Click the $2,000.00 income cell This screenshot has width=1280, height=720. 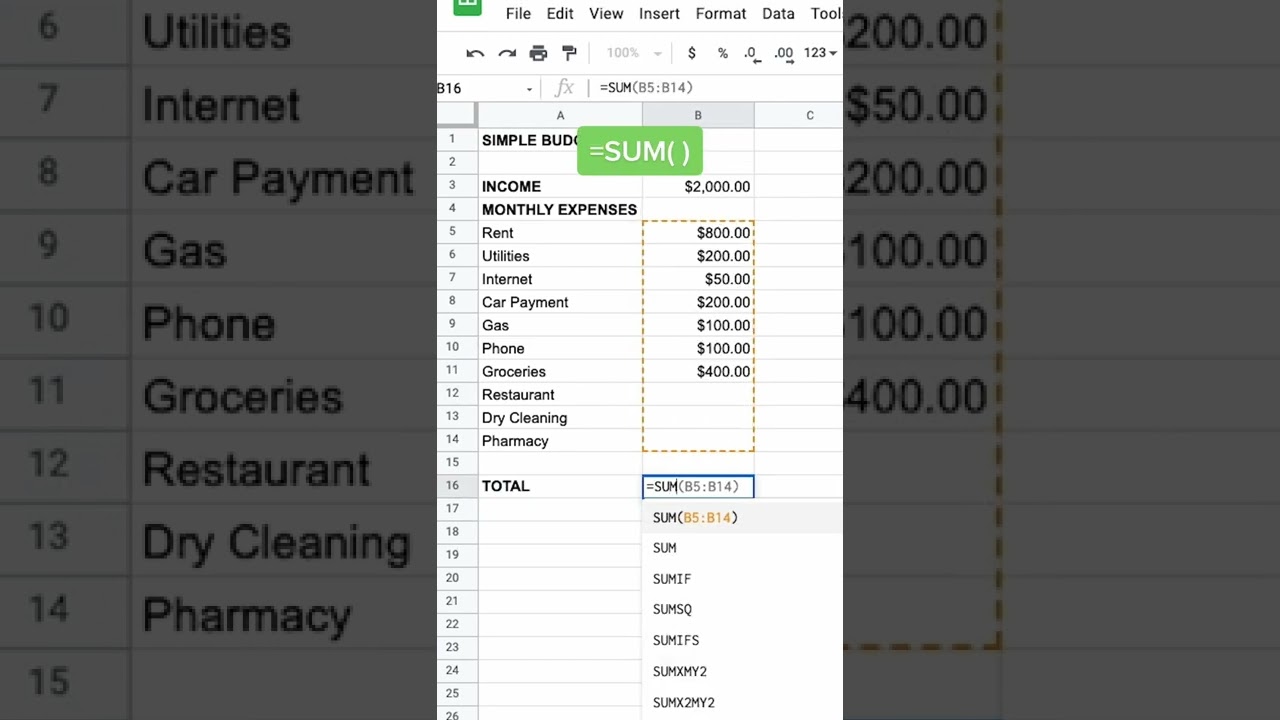click(x=698, y=186)
